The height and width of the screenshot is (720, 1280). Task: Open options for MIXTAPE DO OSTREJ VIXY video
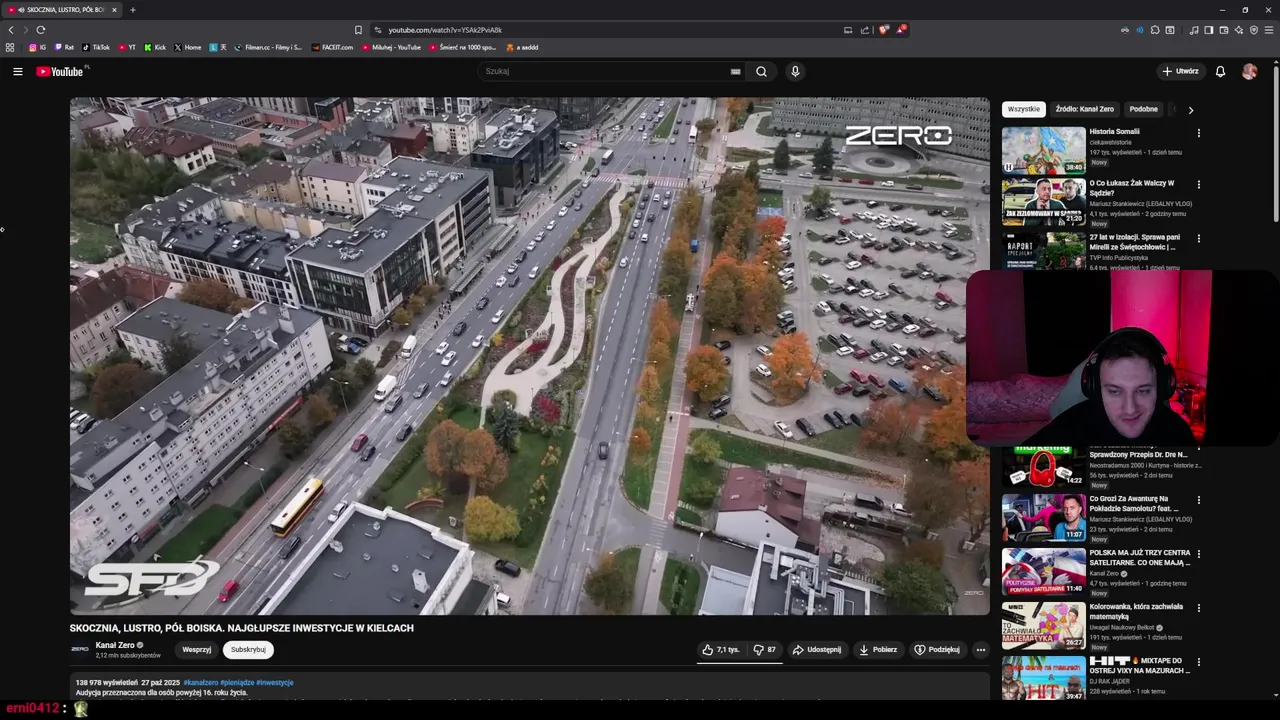click(1198, 662)
